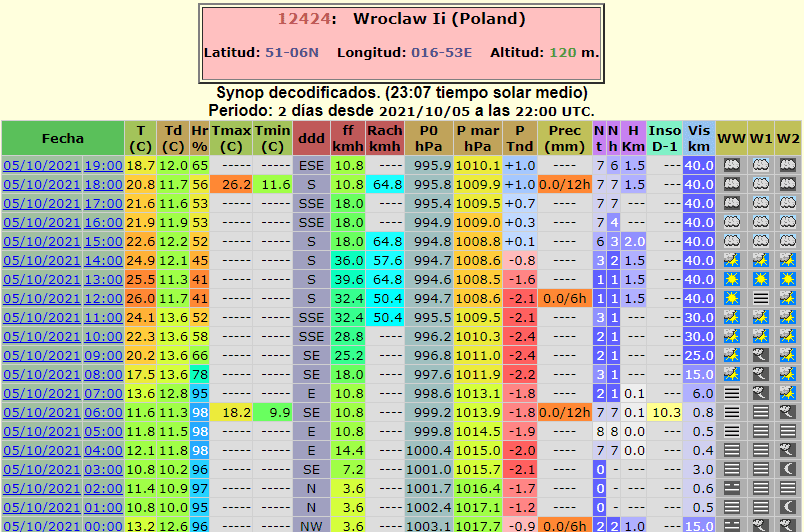Click the temperature value 26.0
This screenshot has height=532, width=804.
click(x=140, y=298)
